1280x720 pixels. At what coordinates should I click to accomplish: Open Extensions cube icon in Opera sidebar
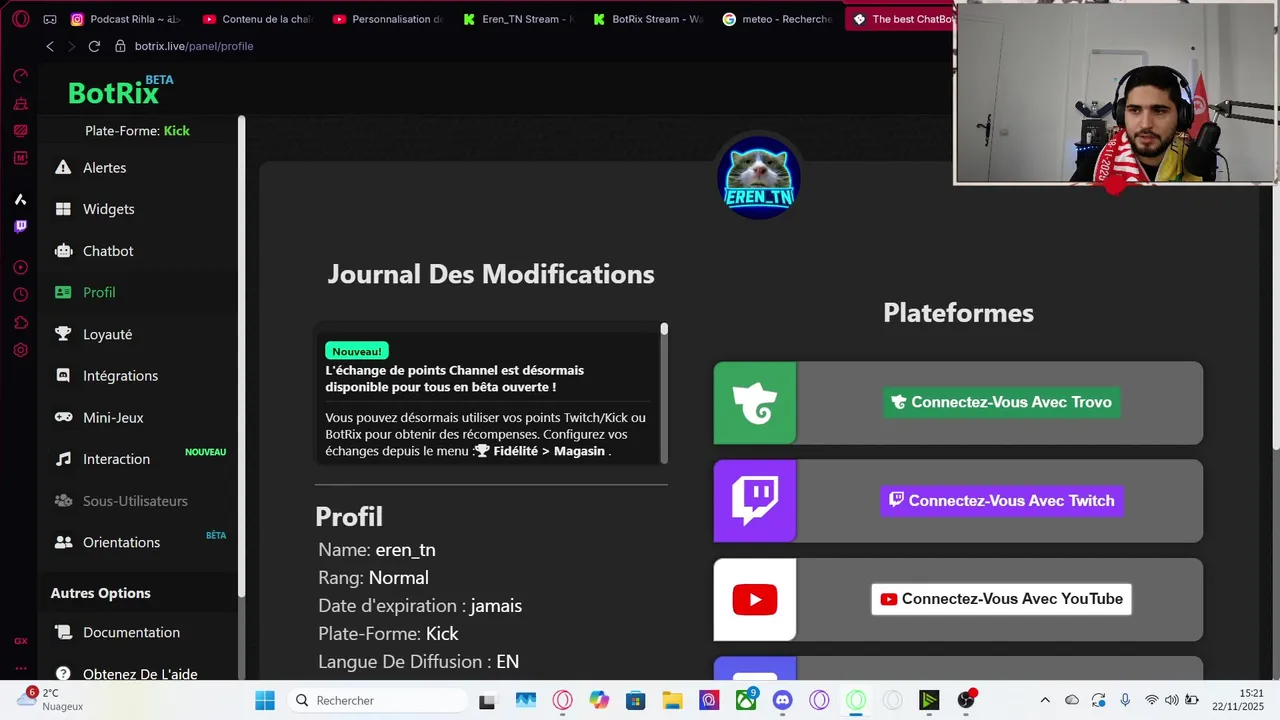[x=20, y=322]
